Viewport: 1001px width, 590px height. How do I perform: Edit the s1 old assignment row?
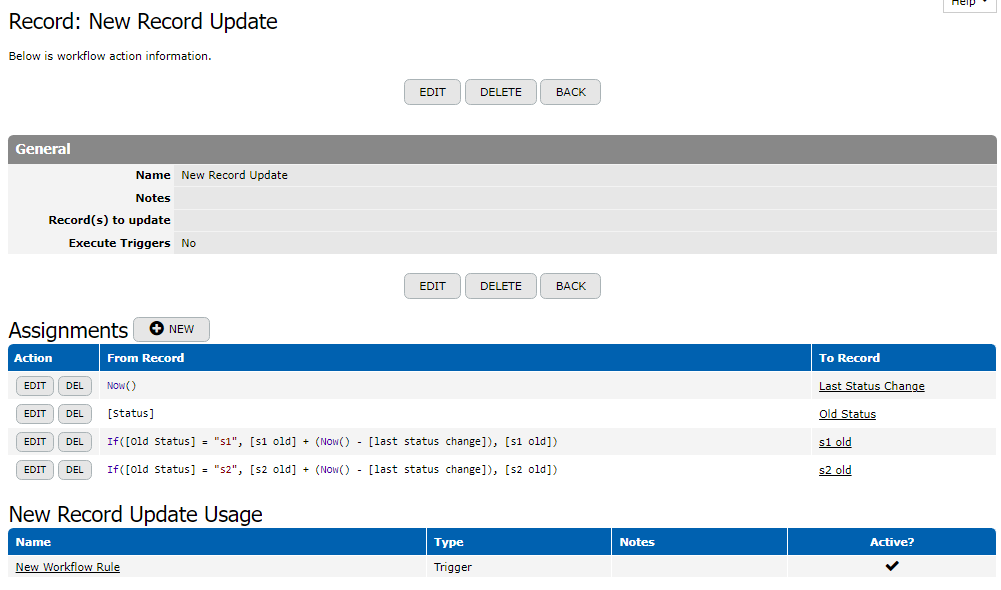35,442
